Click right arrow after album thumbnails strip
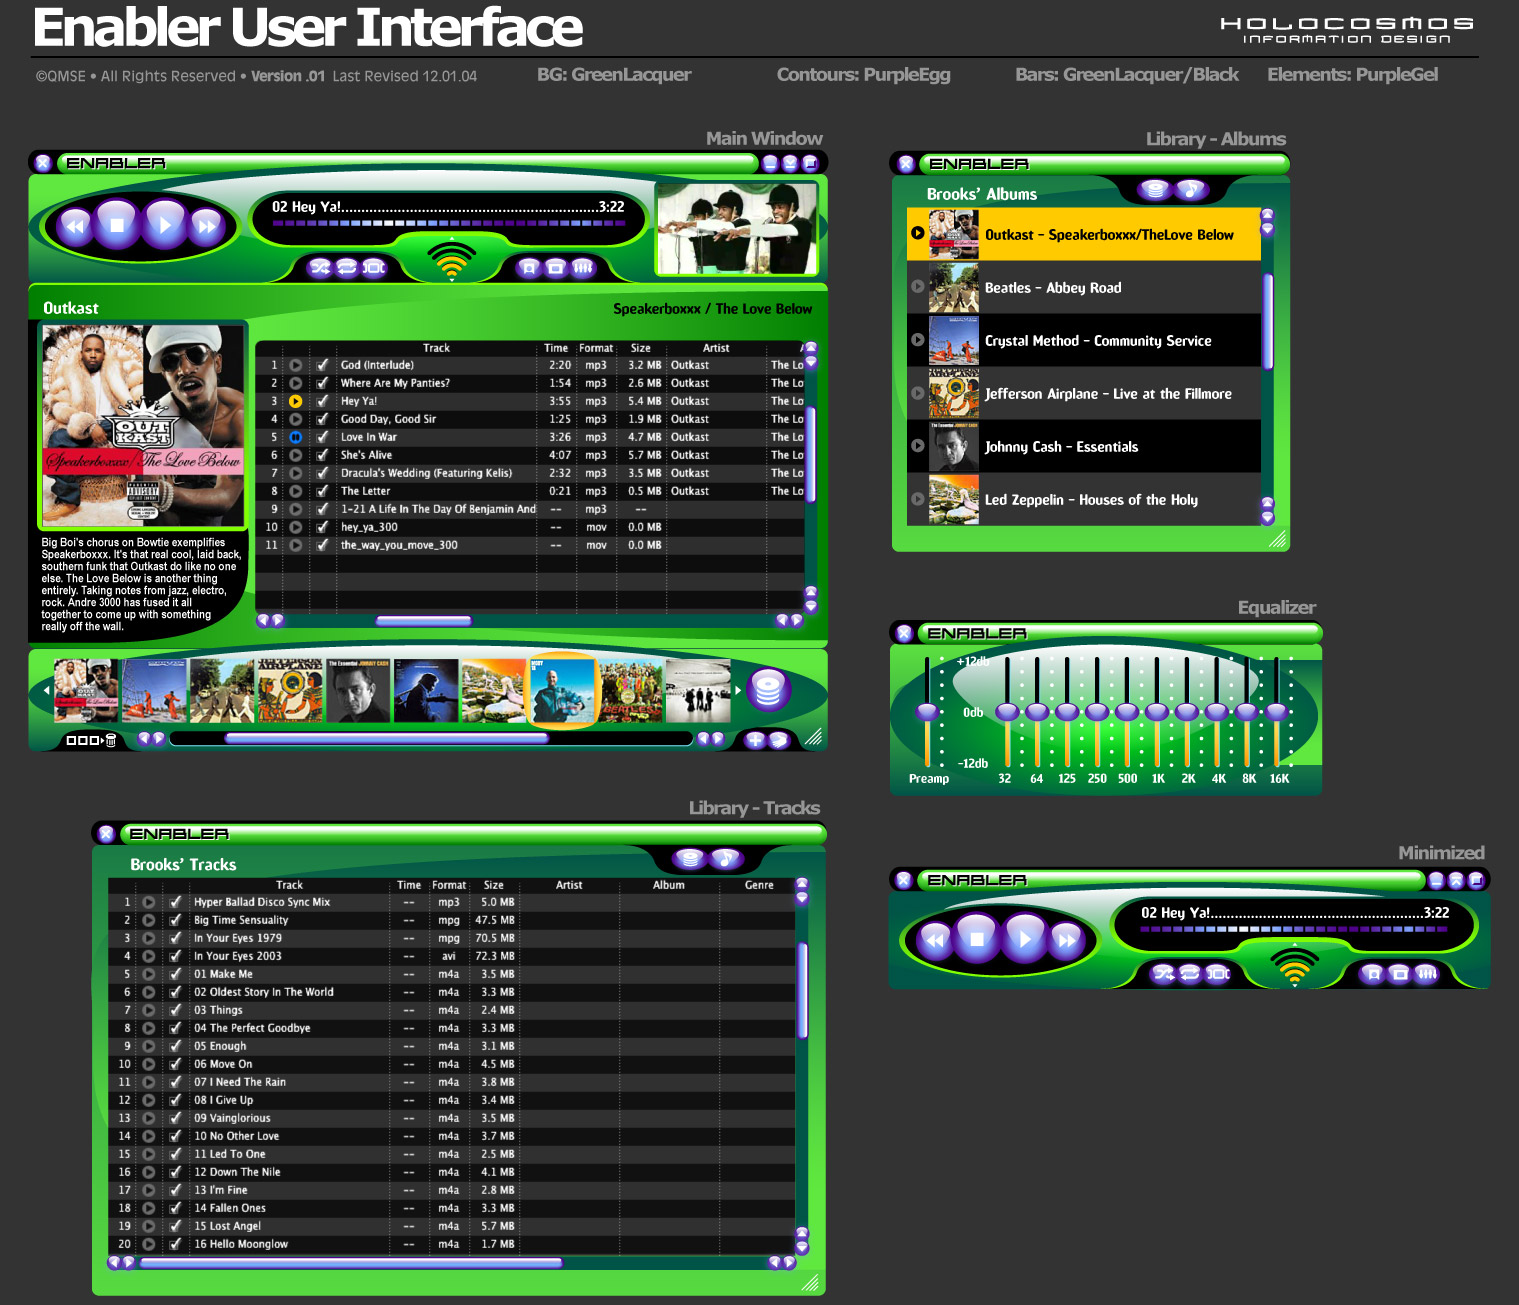Viewport: 1519px width, 1305px height. pos(738,690)
